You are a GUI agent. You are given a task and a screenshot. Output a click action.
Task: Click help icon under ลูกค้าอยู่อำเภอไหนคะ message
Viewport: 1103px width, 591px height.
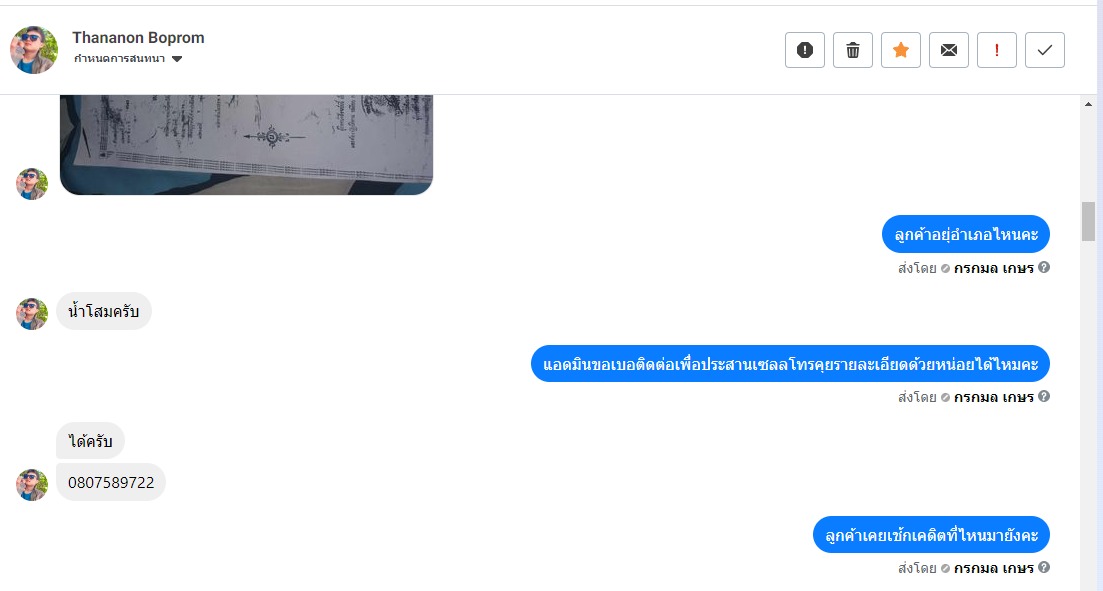point(1044,267)
